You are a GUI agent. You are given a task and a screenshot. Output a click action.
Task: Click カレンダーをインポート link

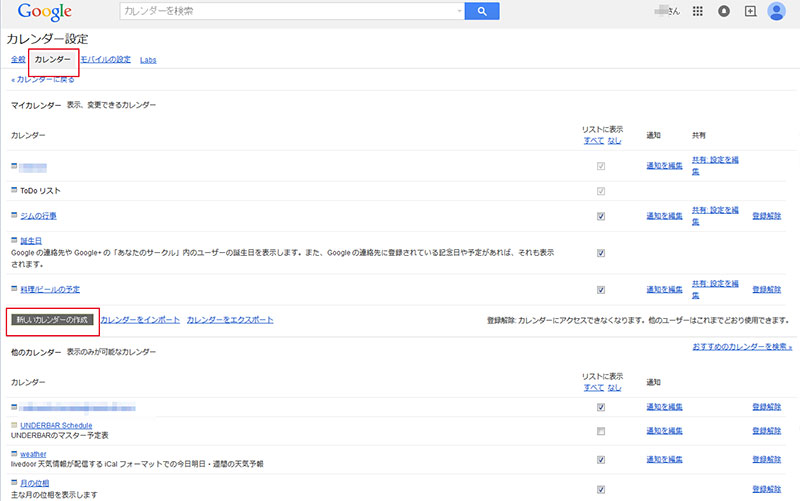pos(140,320)
